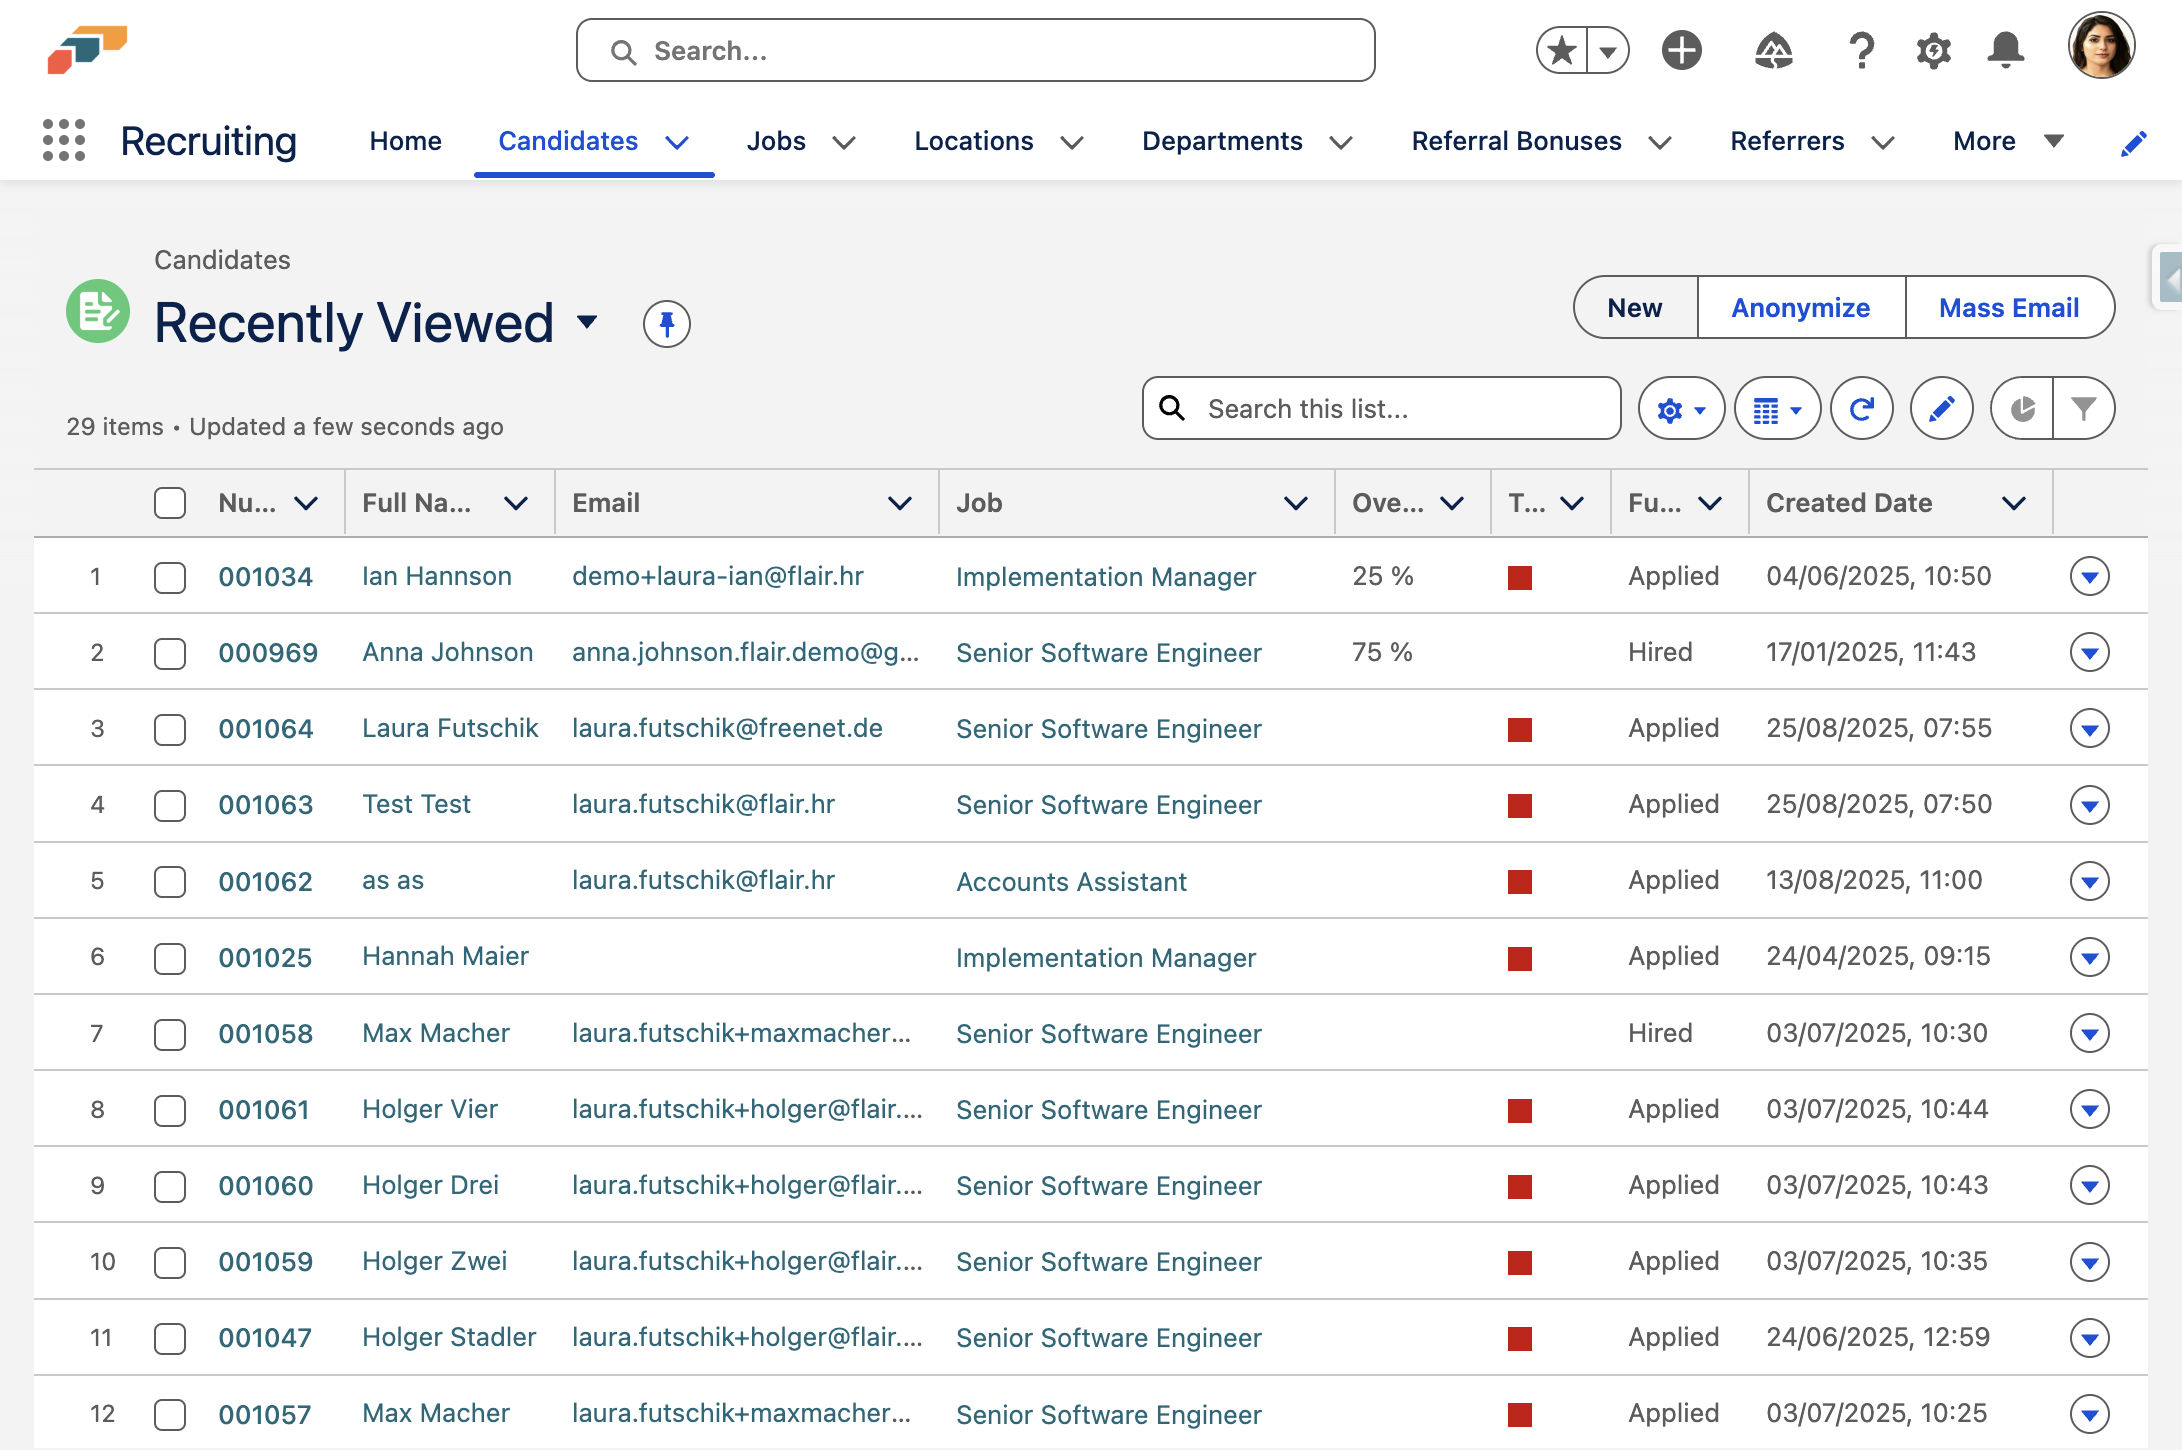Refresh the candidates list
The image size is (2182, 1450).
1861,409
